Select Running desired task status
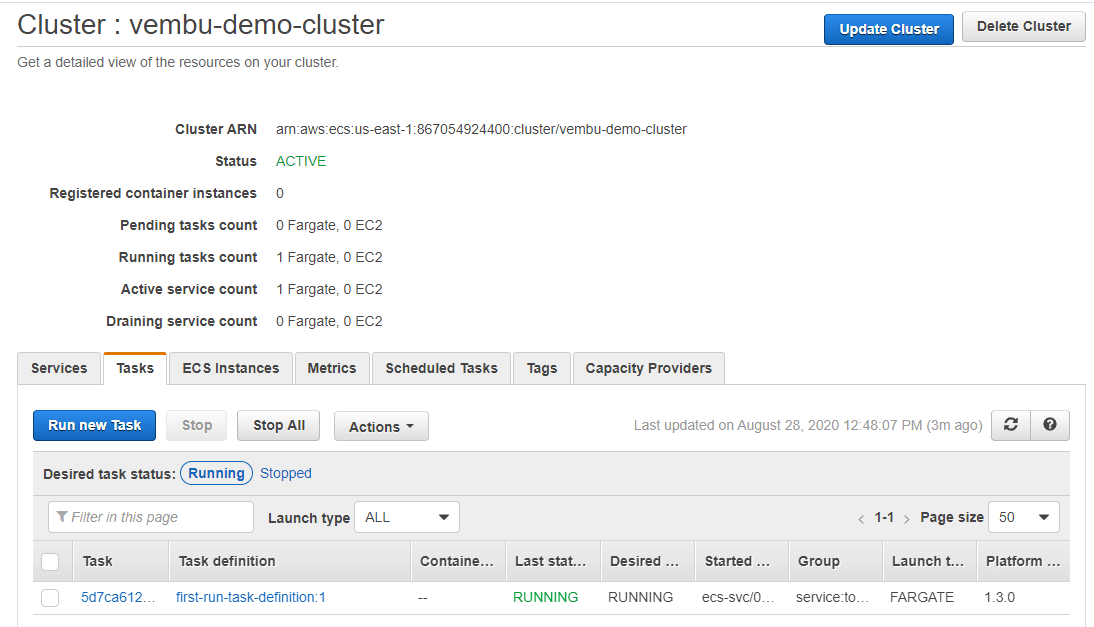This screenshot has height=627, width=1094. click(x=216, y=473)
